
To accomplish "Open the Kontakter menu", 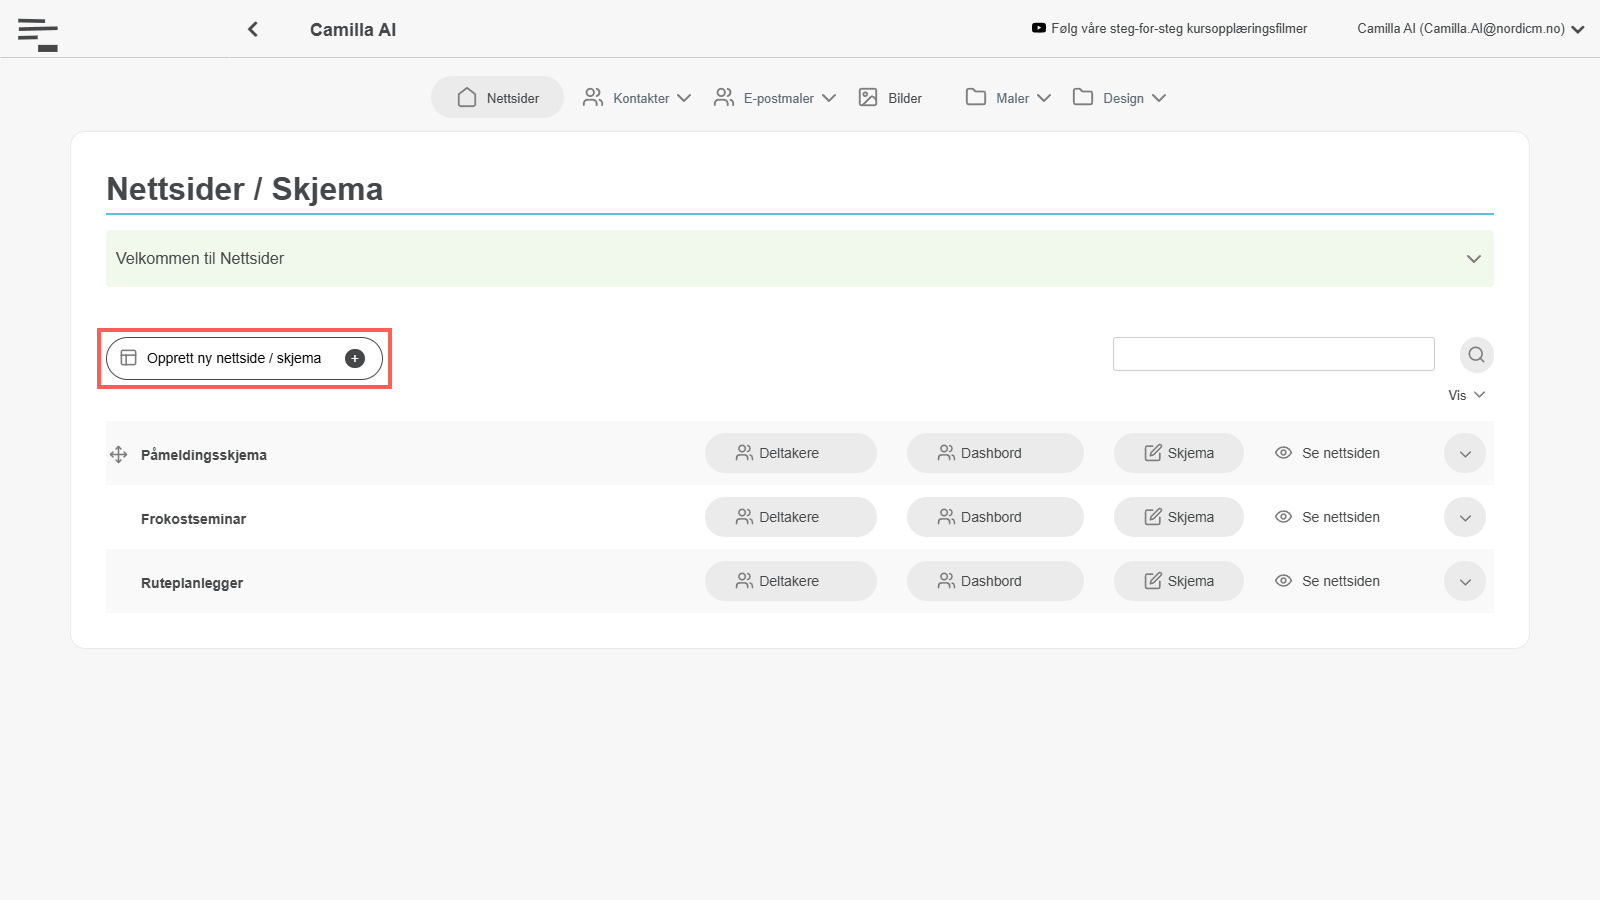I will pyautogui.click(x=636, y=98).
